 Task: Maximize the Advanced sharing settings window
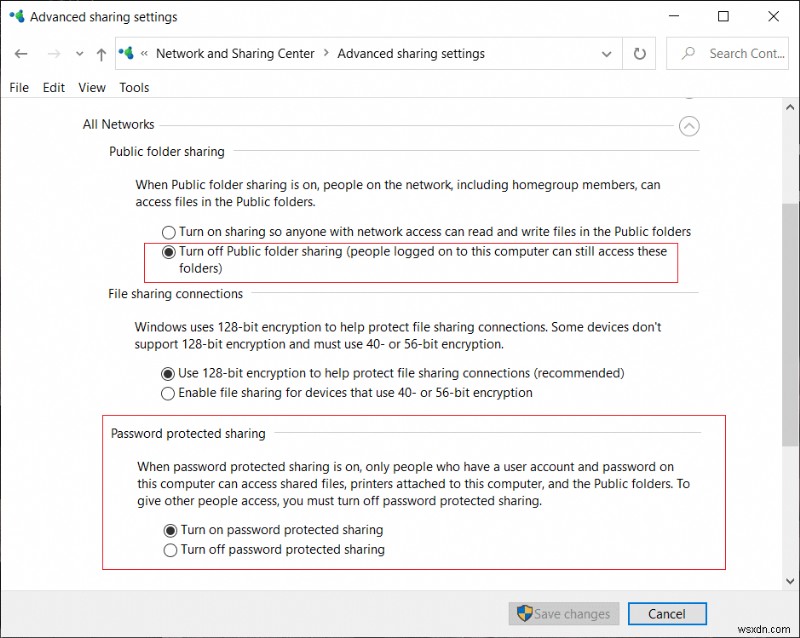[723, 16]
